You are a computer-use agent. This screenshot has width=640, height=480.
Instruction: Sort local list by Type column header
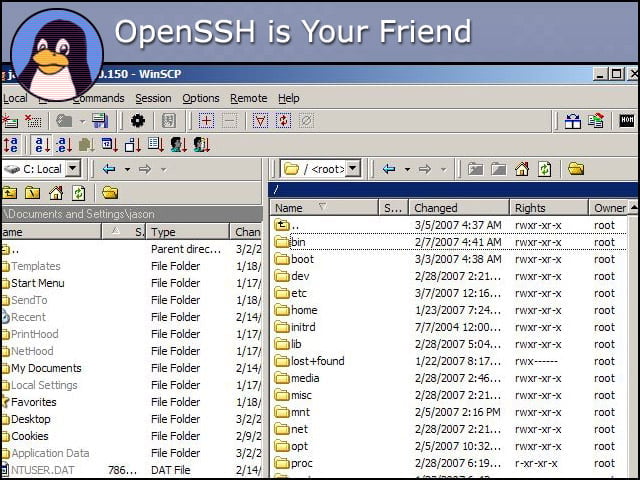[x=188, y=232]
